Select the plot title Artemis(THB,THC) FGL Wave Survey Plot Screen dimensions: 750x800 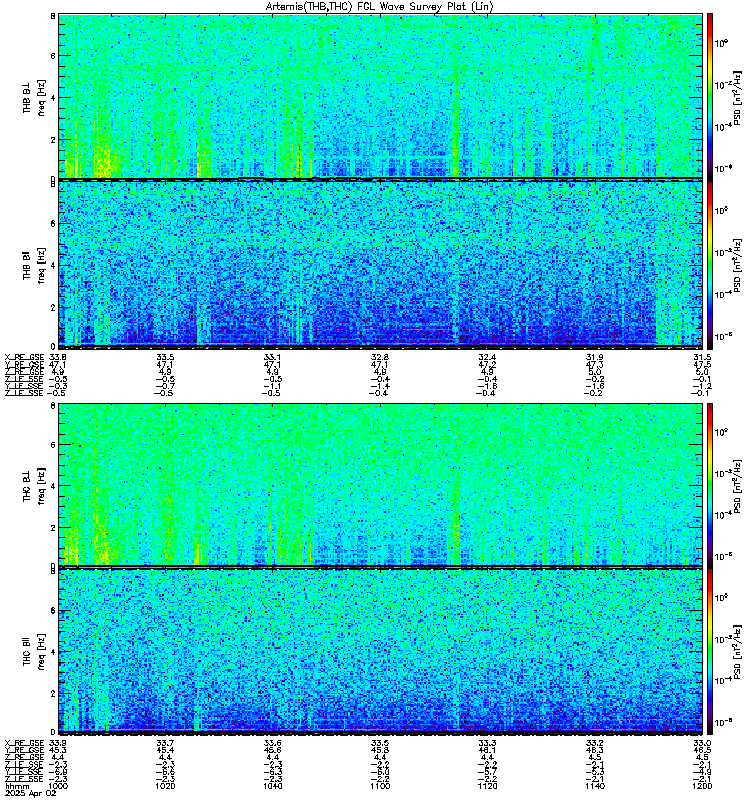(380, 7)
